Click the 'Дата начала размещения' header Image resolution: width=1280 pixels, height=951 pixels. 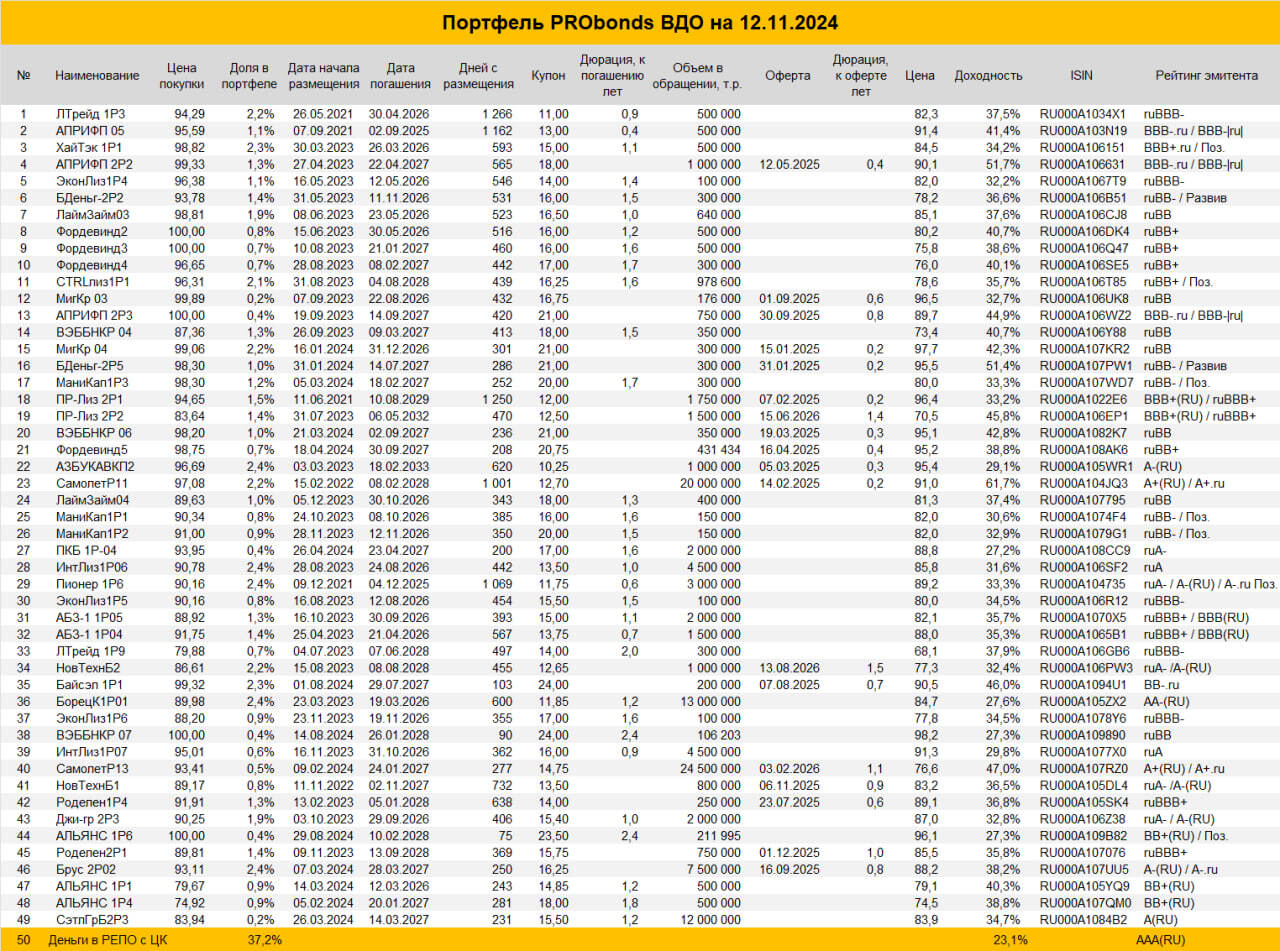324,76
